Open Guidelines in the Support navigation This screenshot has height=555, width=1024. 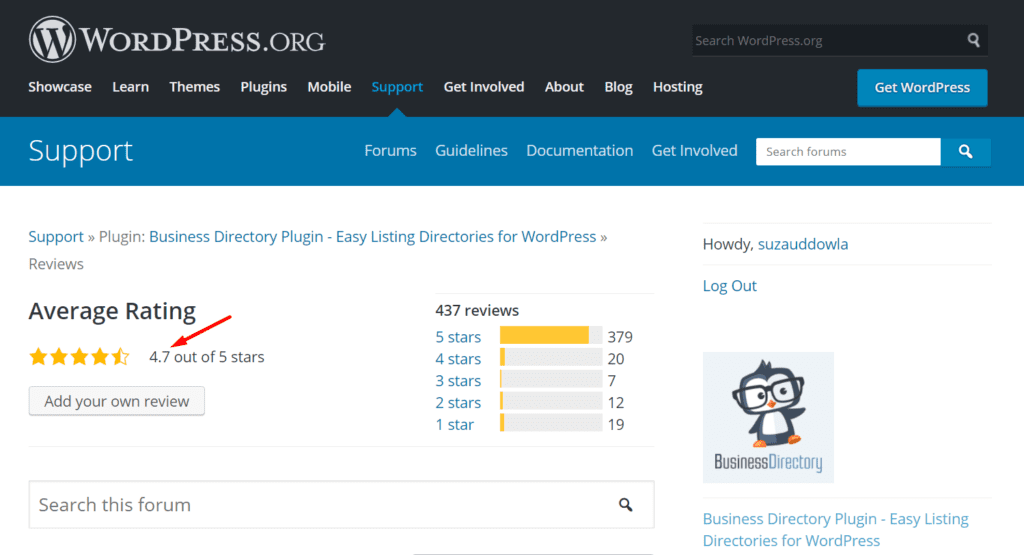471,151
